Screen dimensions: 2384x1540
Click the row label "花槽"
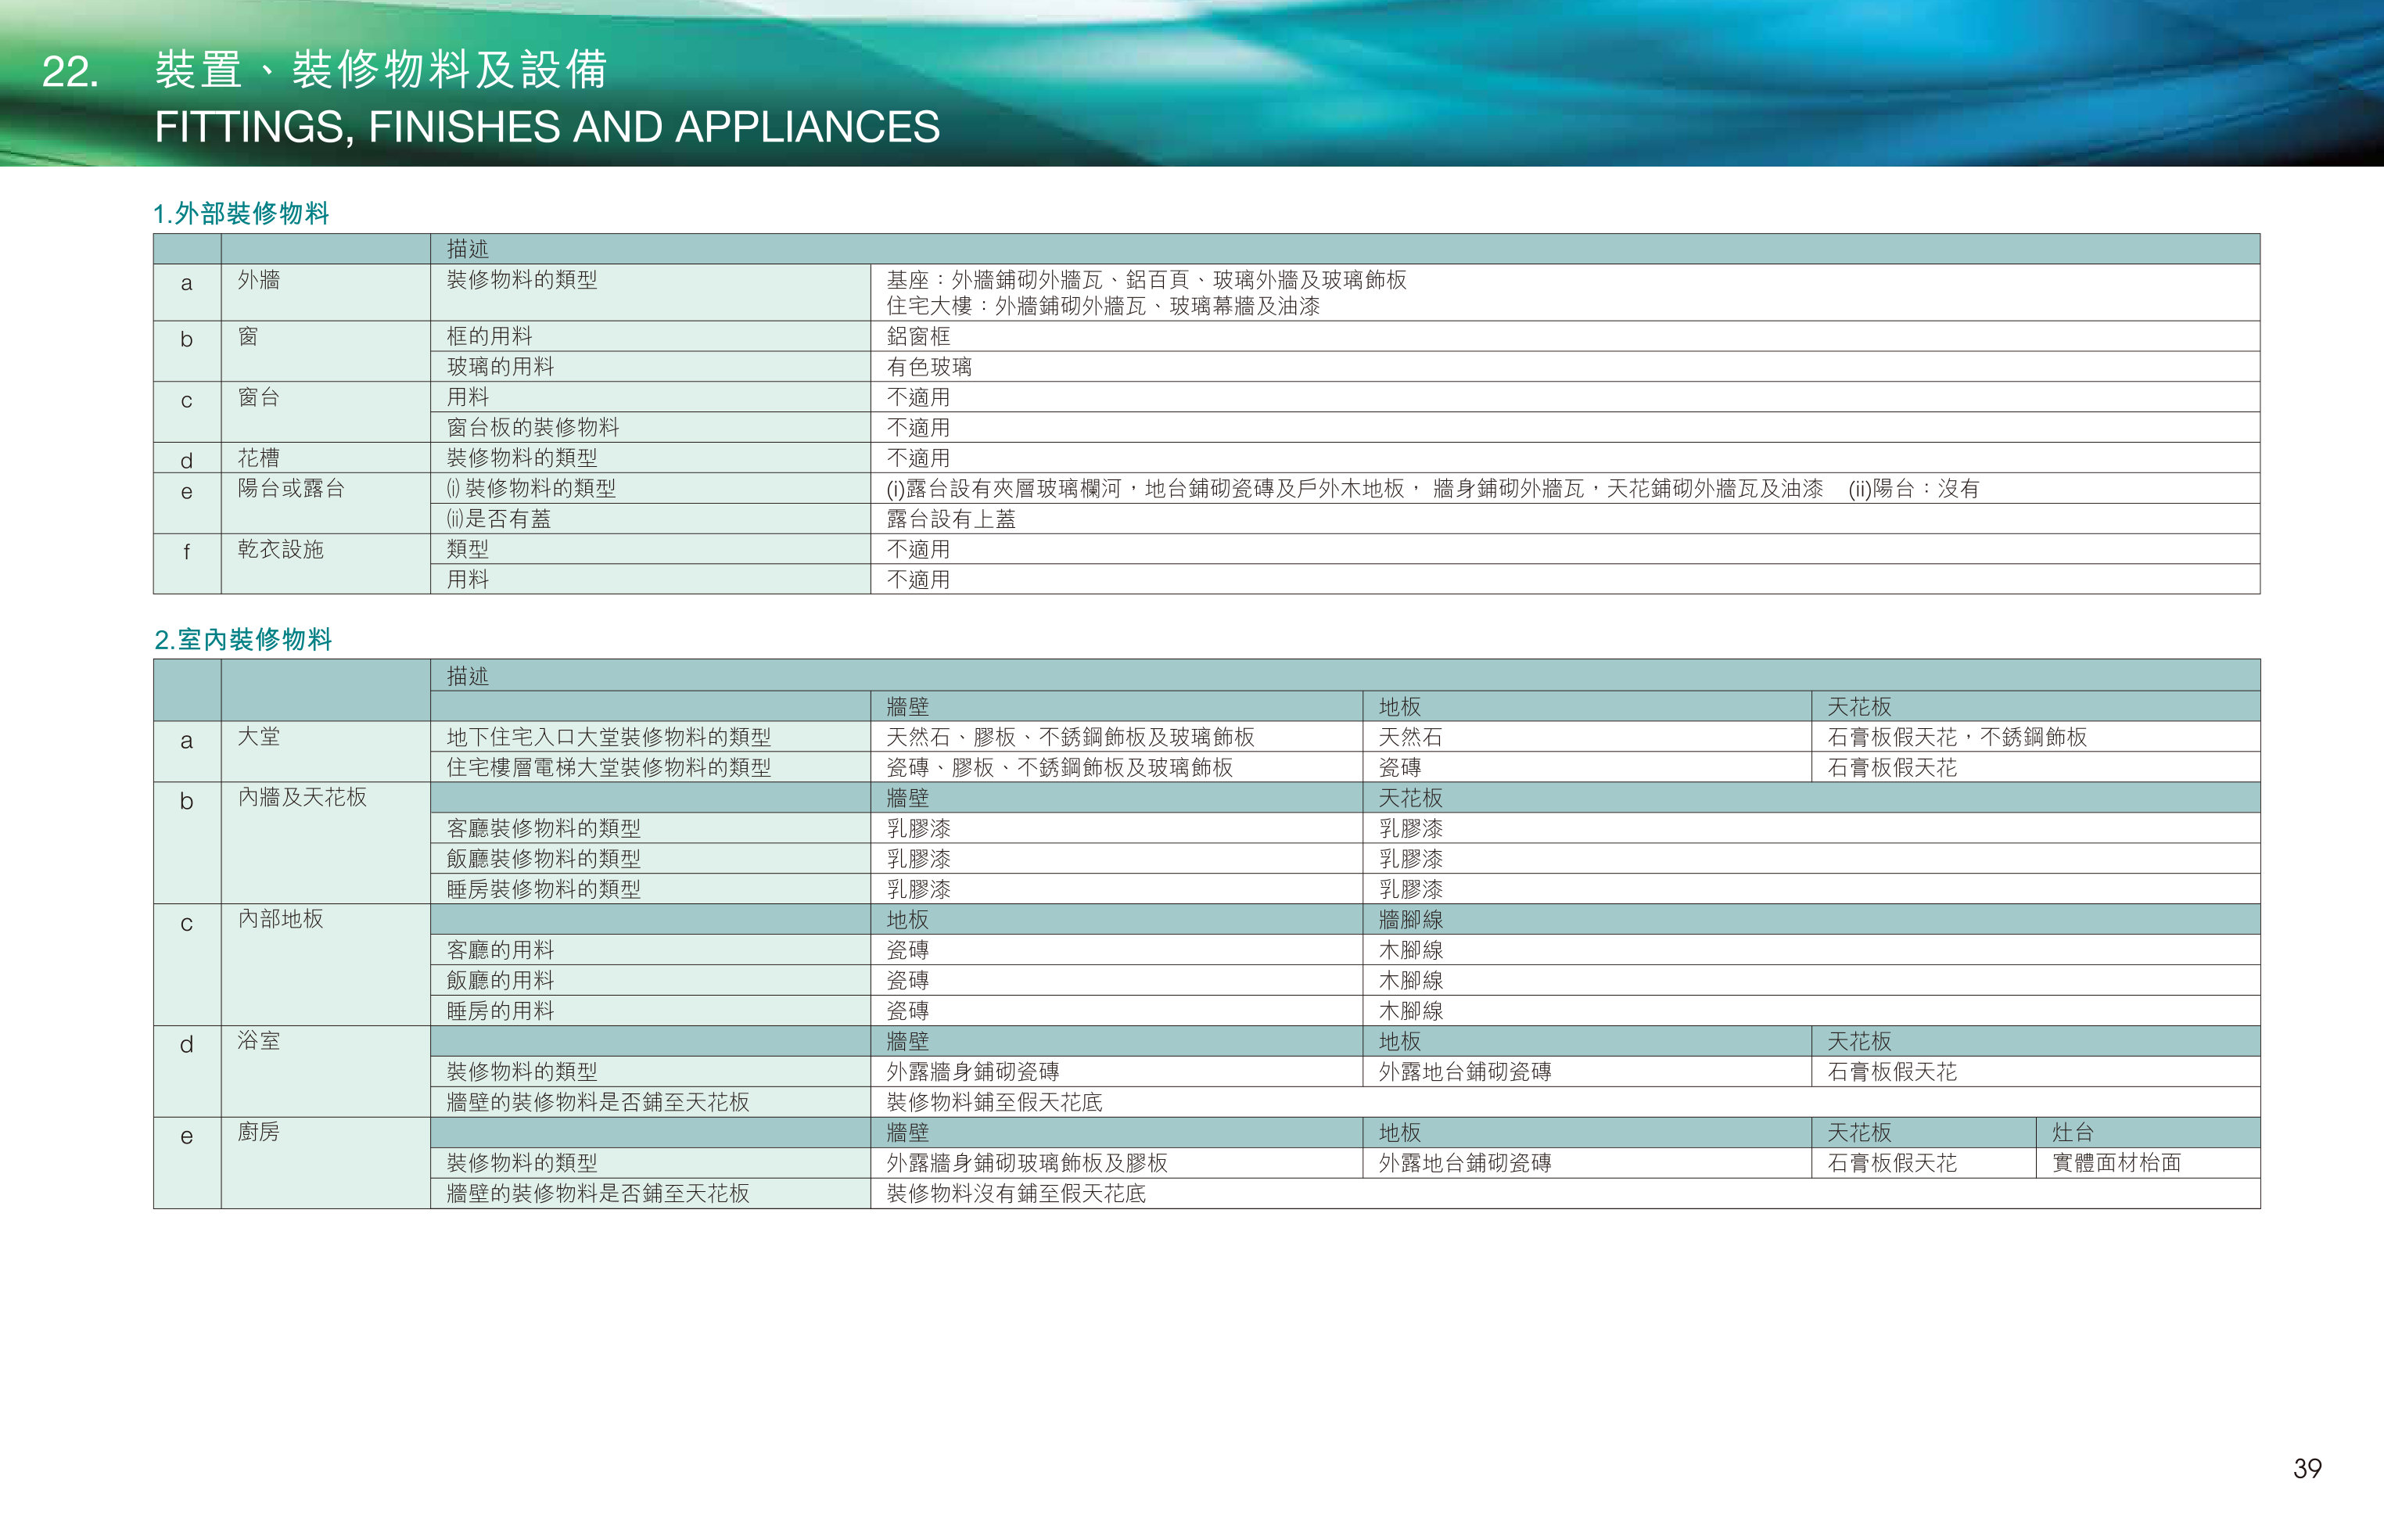point(259,458)
